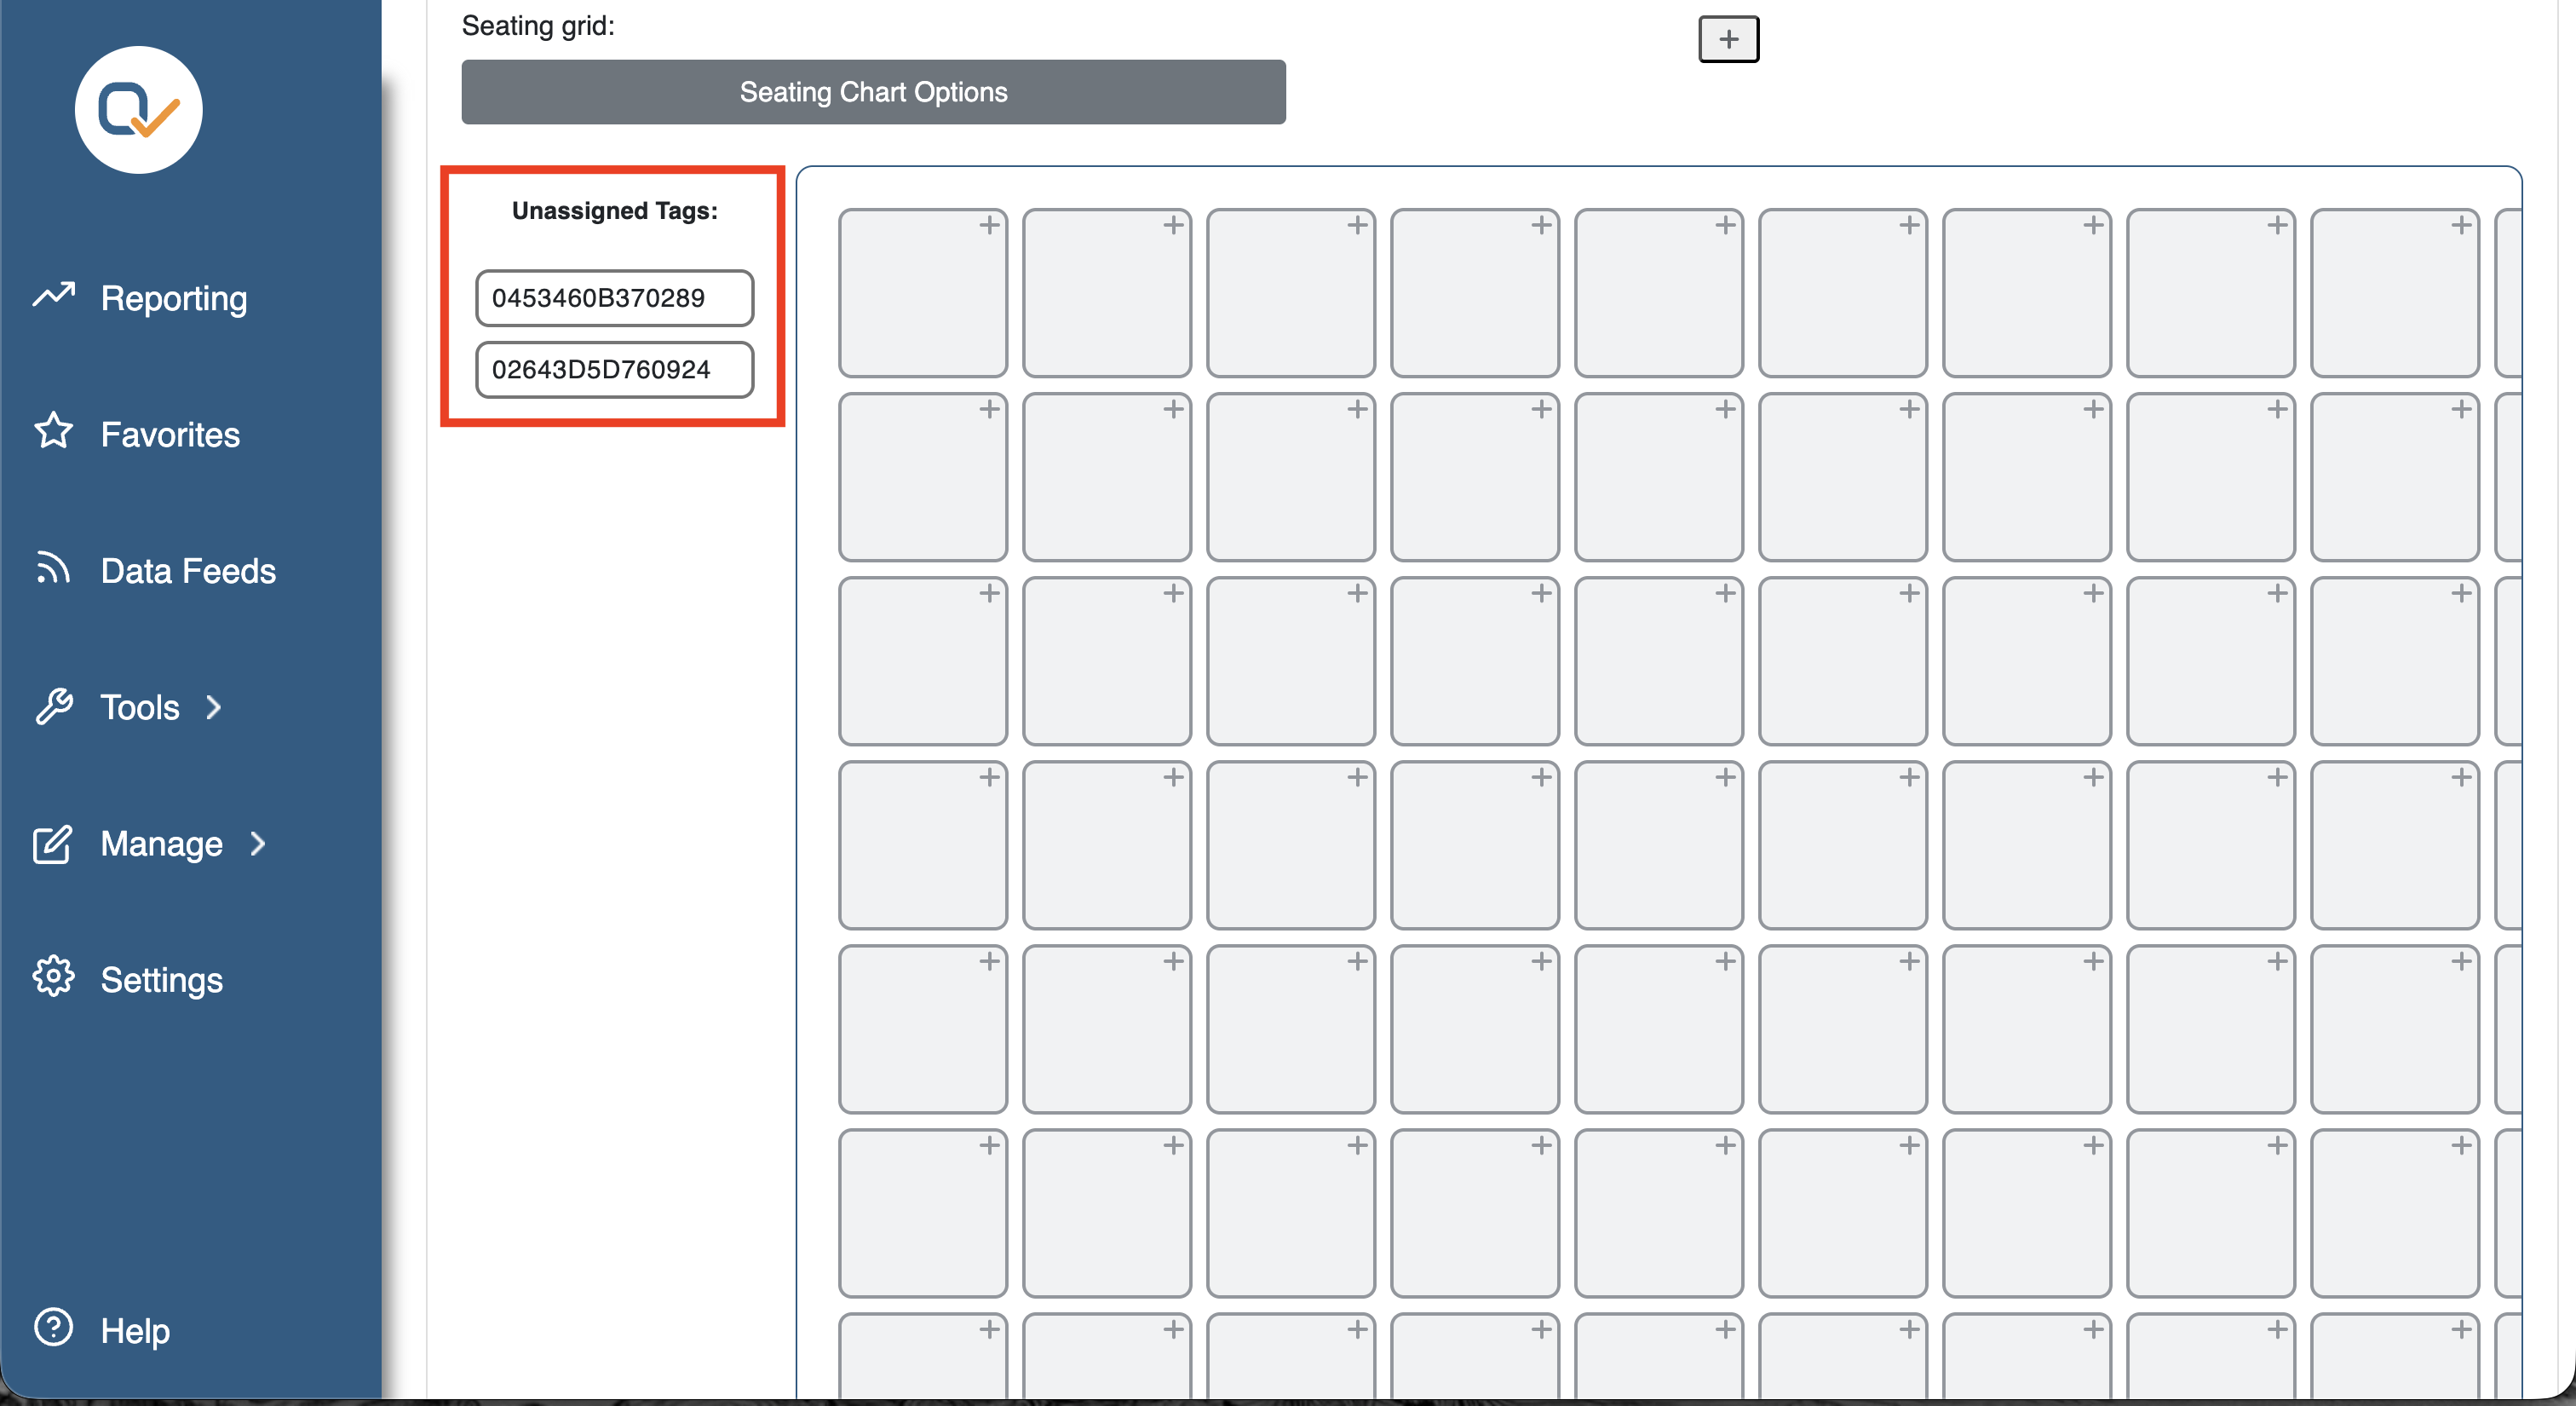Viewport: 2576px width, 1406px height.
Task: Select unassigned tag 02643D5D760924
Action: coord(614,370)
